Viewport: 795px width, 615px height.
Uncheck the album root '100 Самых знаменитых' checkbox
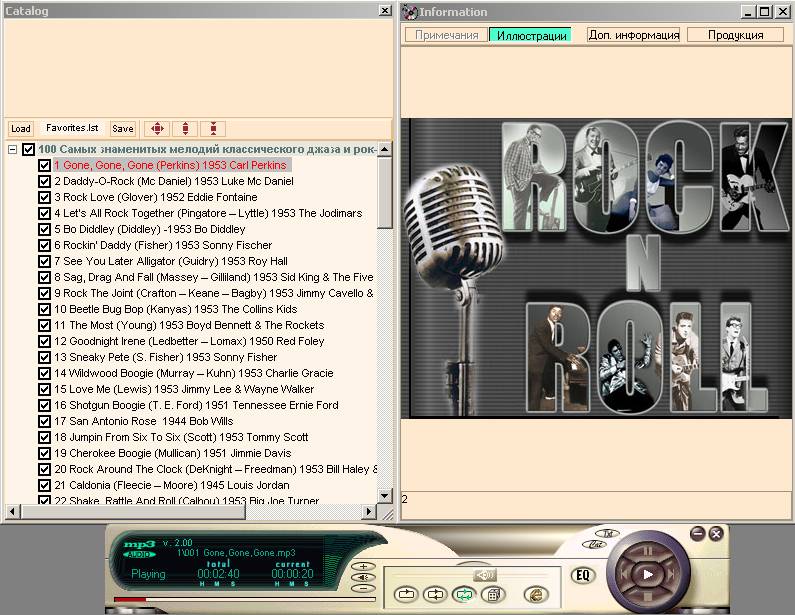[x=28, y=149]
